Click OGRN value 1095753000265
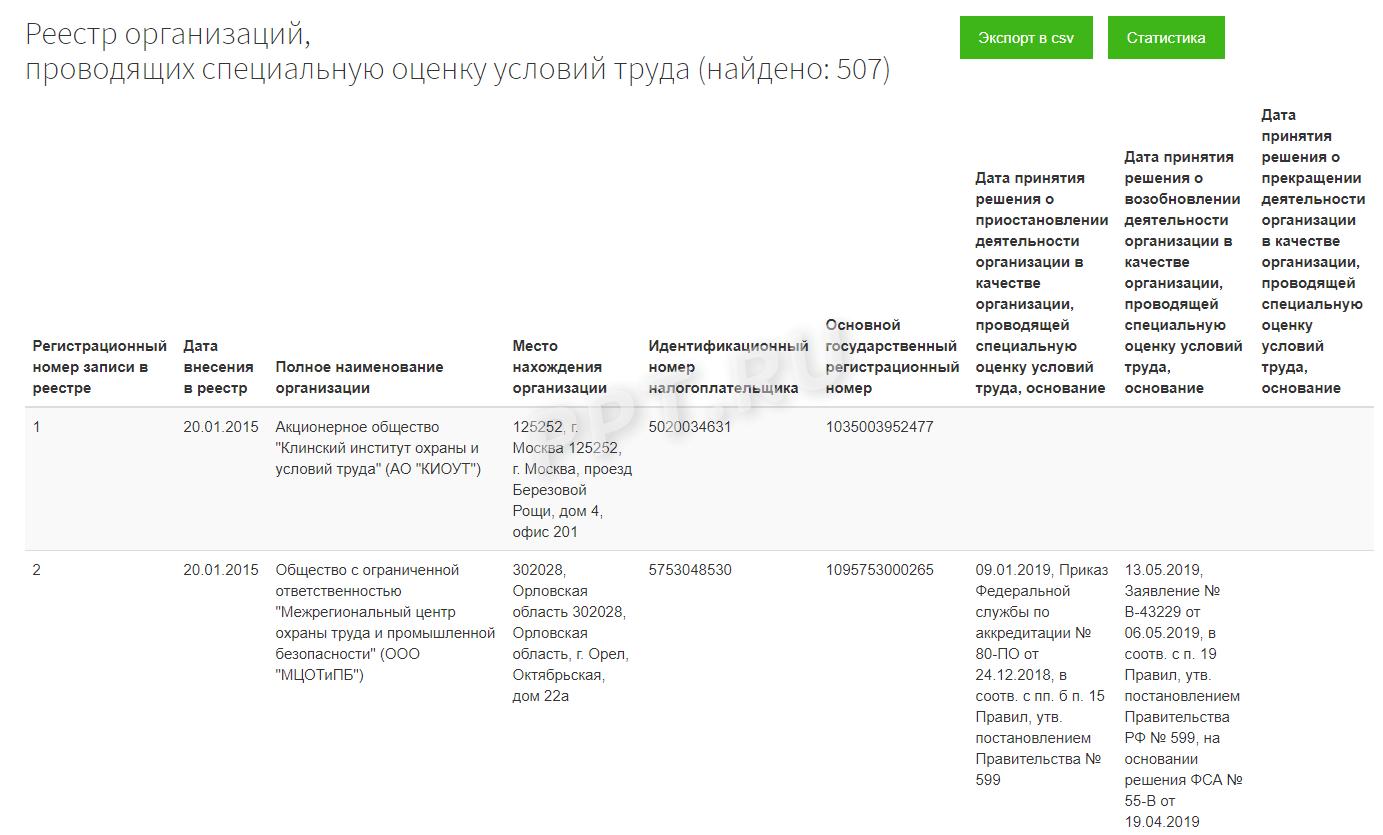The image size is (1383, 835). (x=879, y=570)
